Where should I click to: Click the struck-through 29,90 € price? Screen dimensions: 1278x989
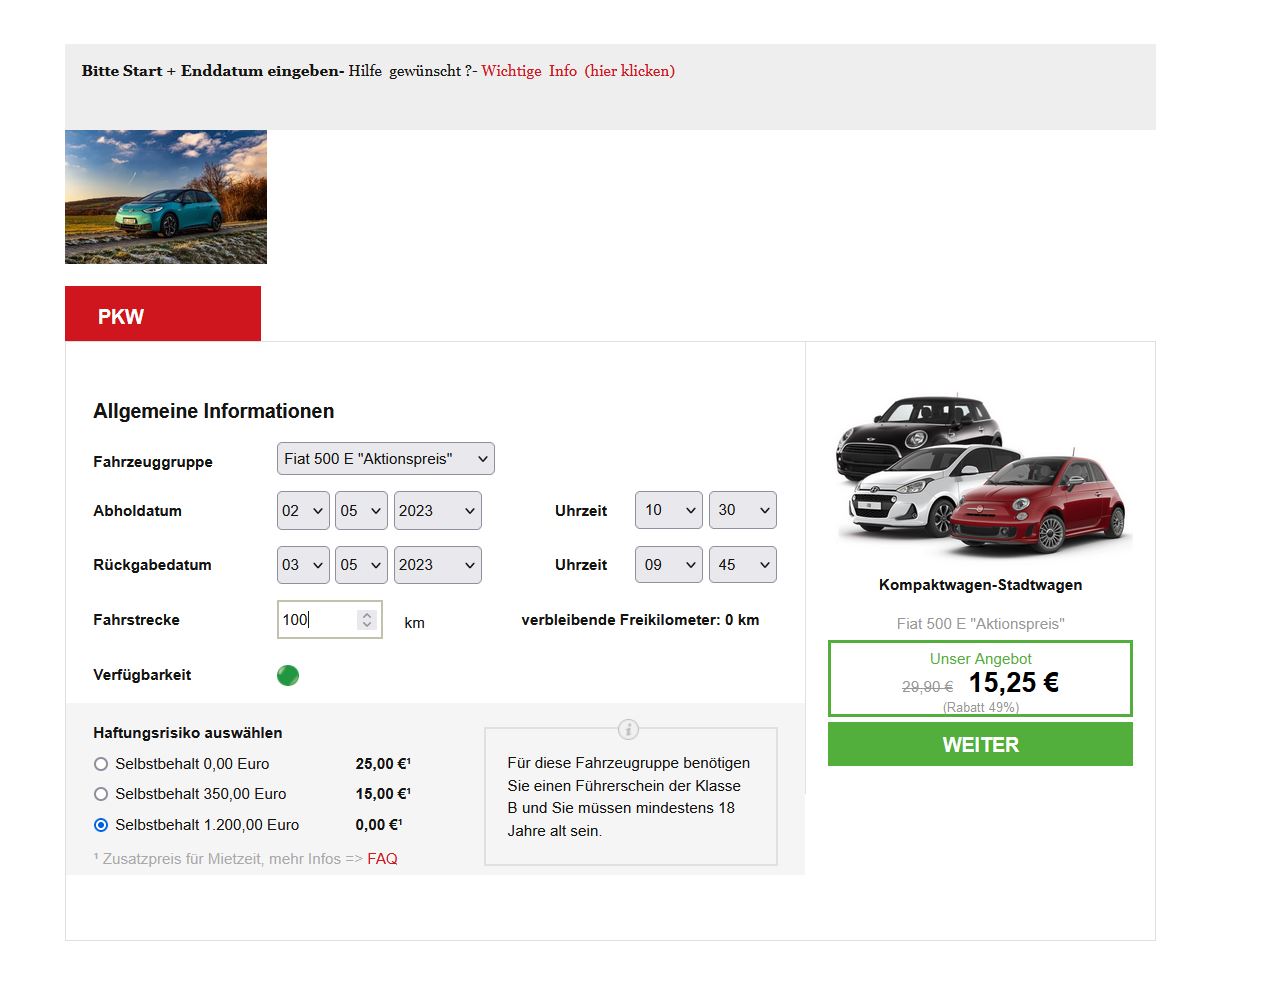(x=927, y=687)
